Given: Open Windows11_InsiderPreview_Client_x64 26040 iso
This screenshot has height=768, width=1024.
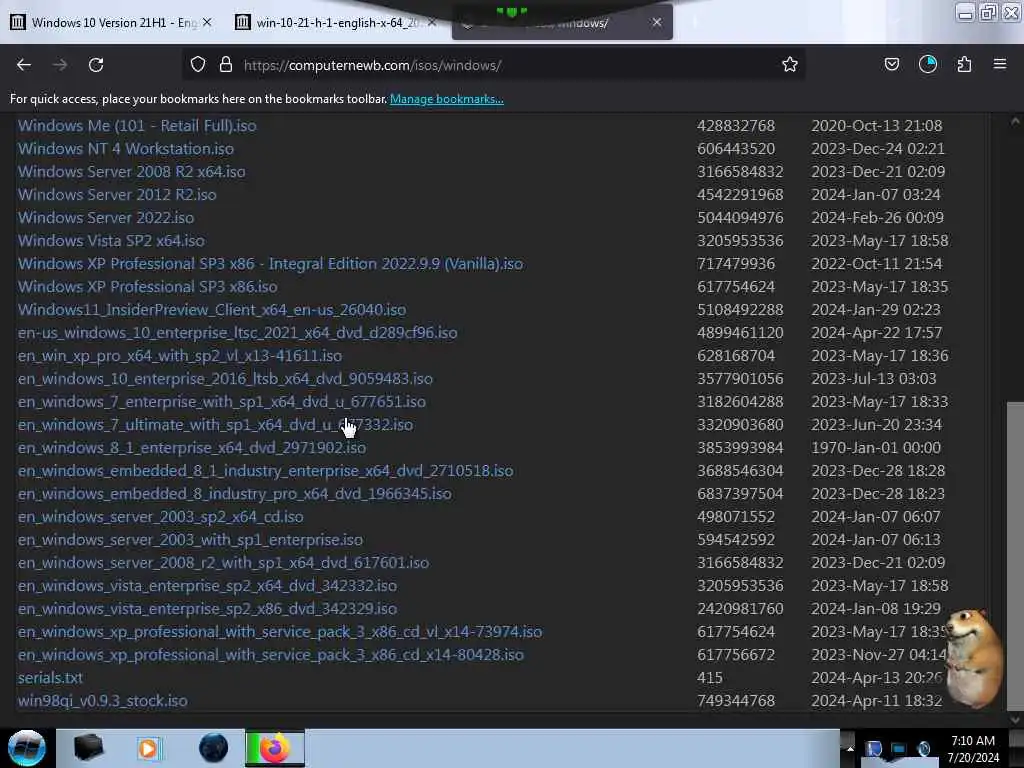Looking at the screenshot, I should tap(212, 310).
